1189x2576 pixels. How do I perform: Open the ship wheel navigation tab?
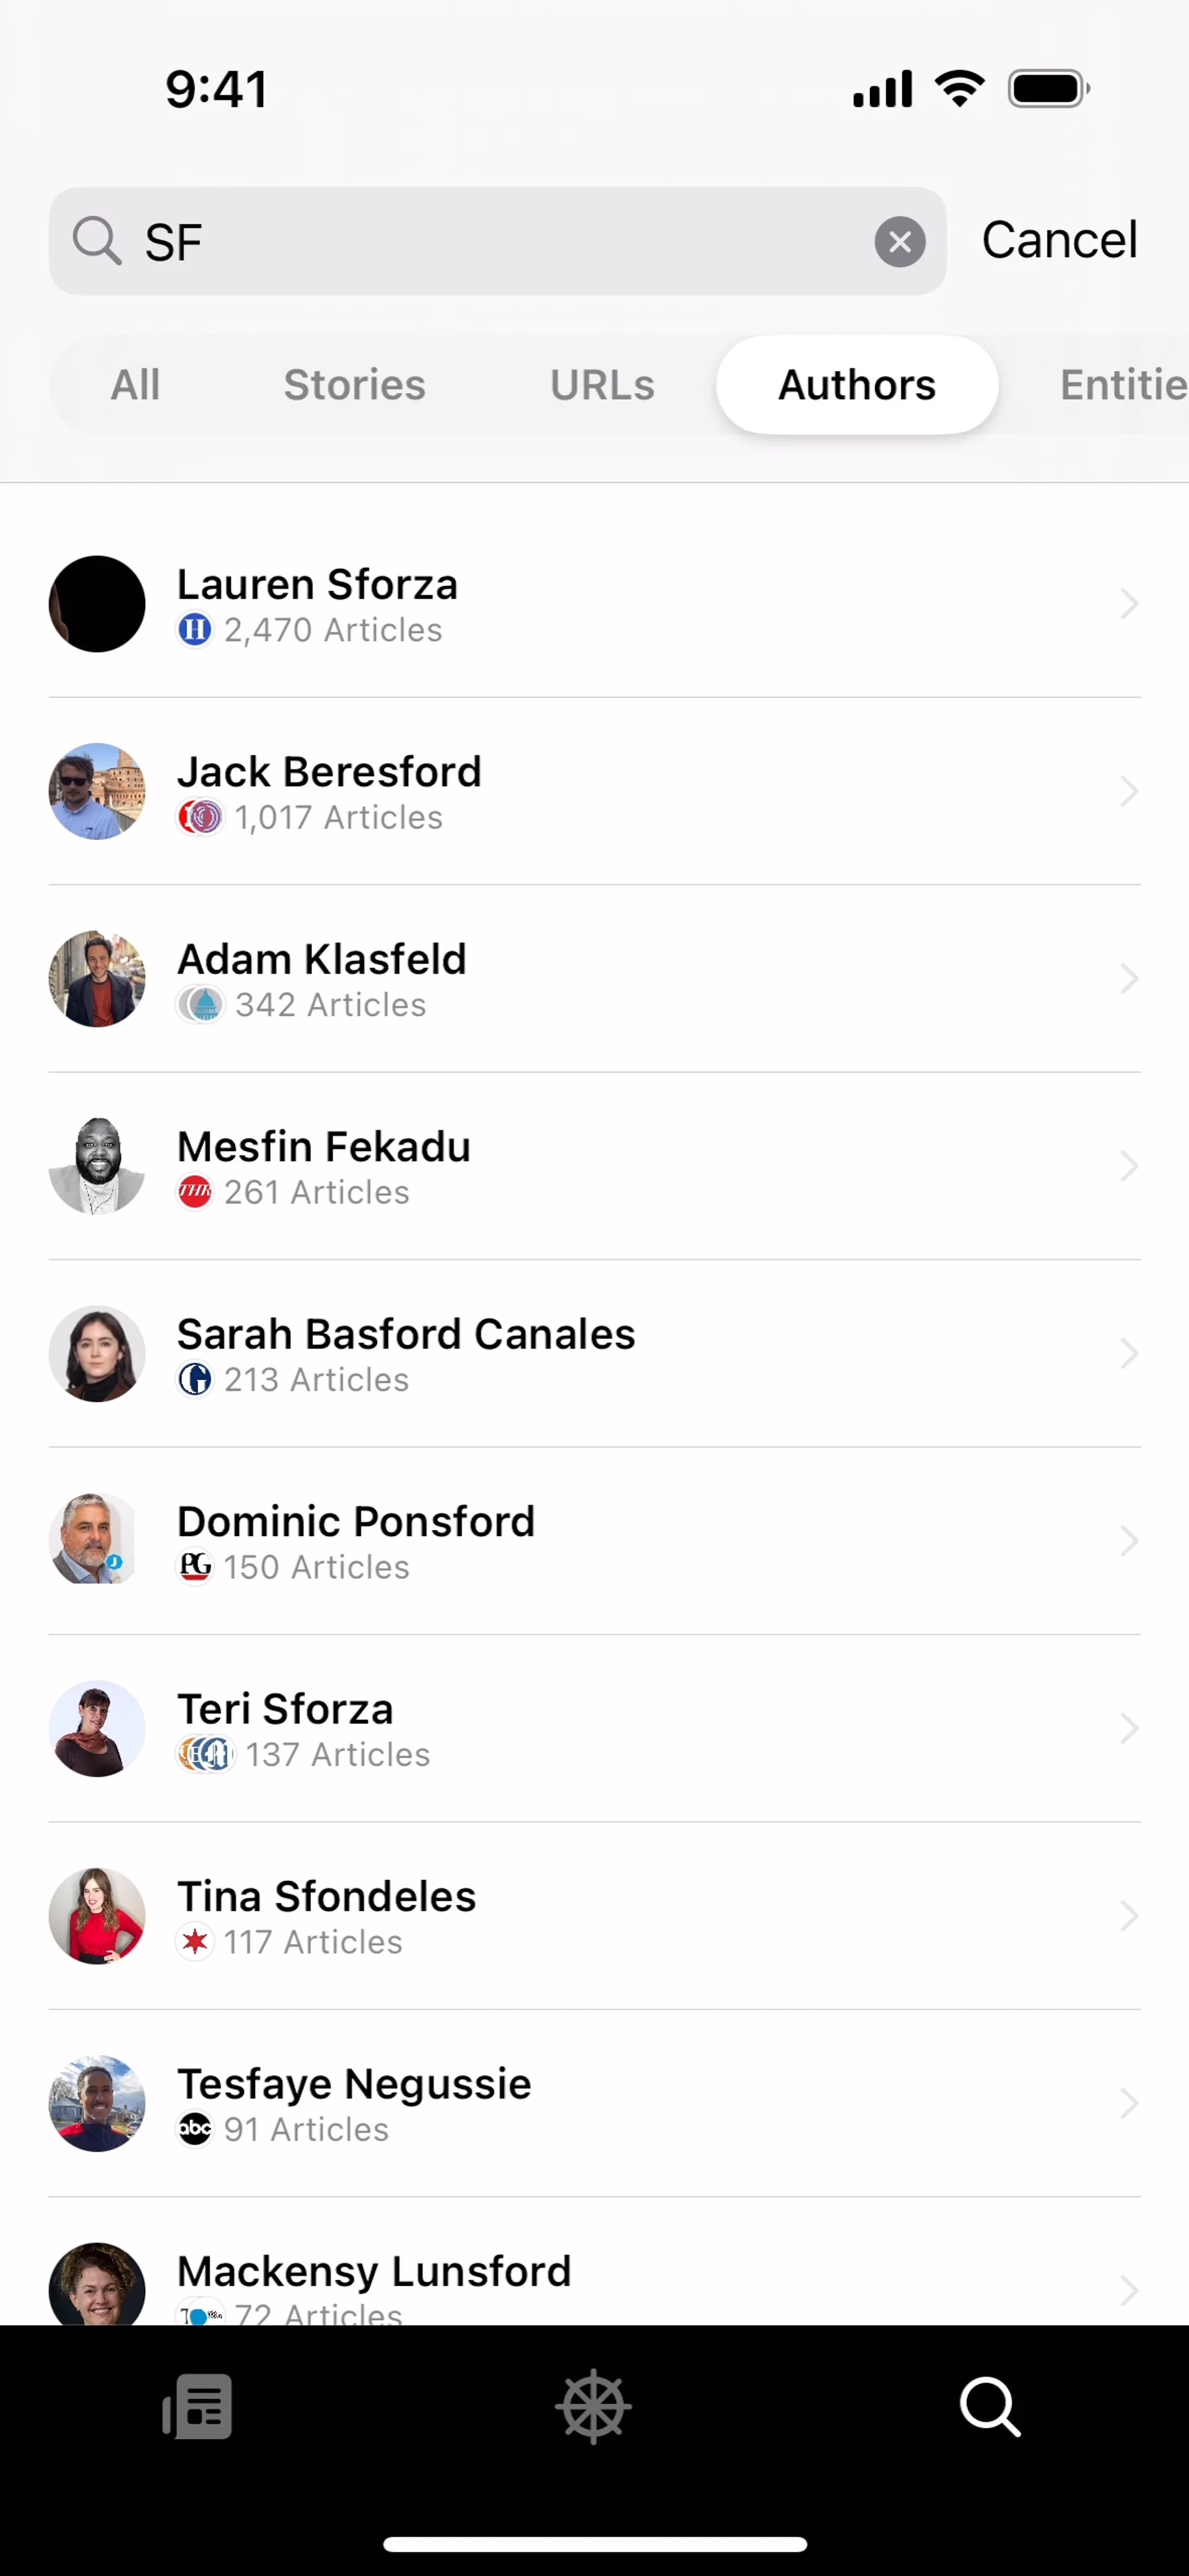tap(593, 2406)
